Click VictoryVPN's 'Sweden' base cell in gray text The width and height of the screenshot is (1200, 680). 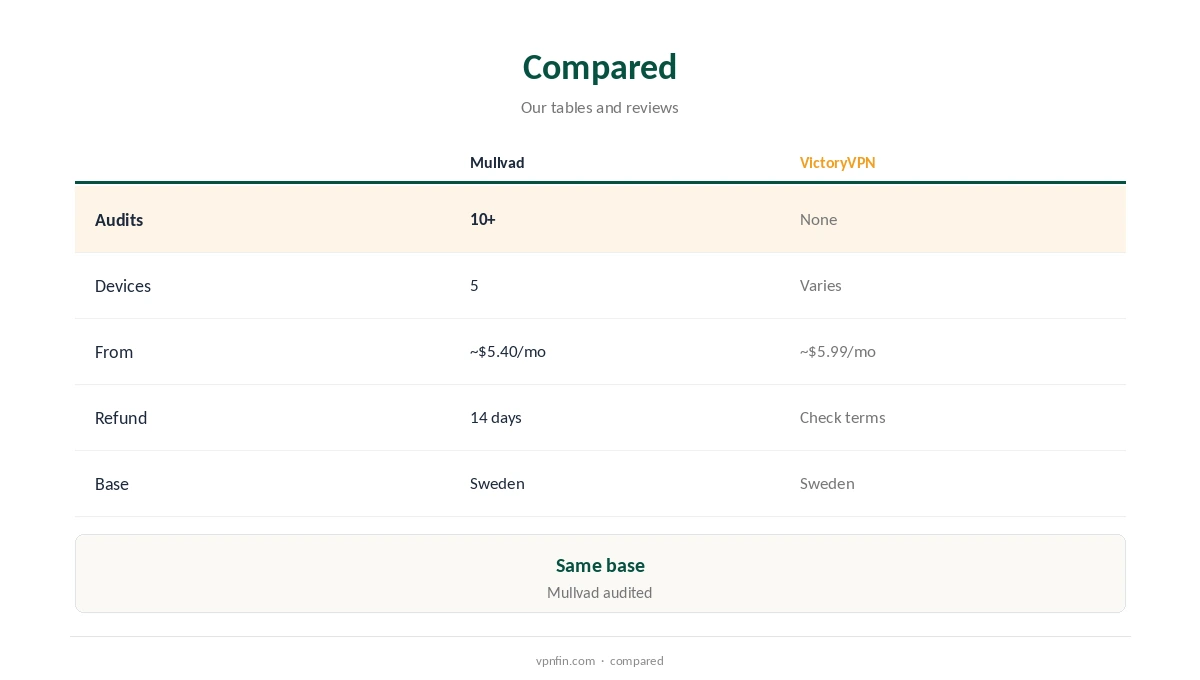827,483
